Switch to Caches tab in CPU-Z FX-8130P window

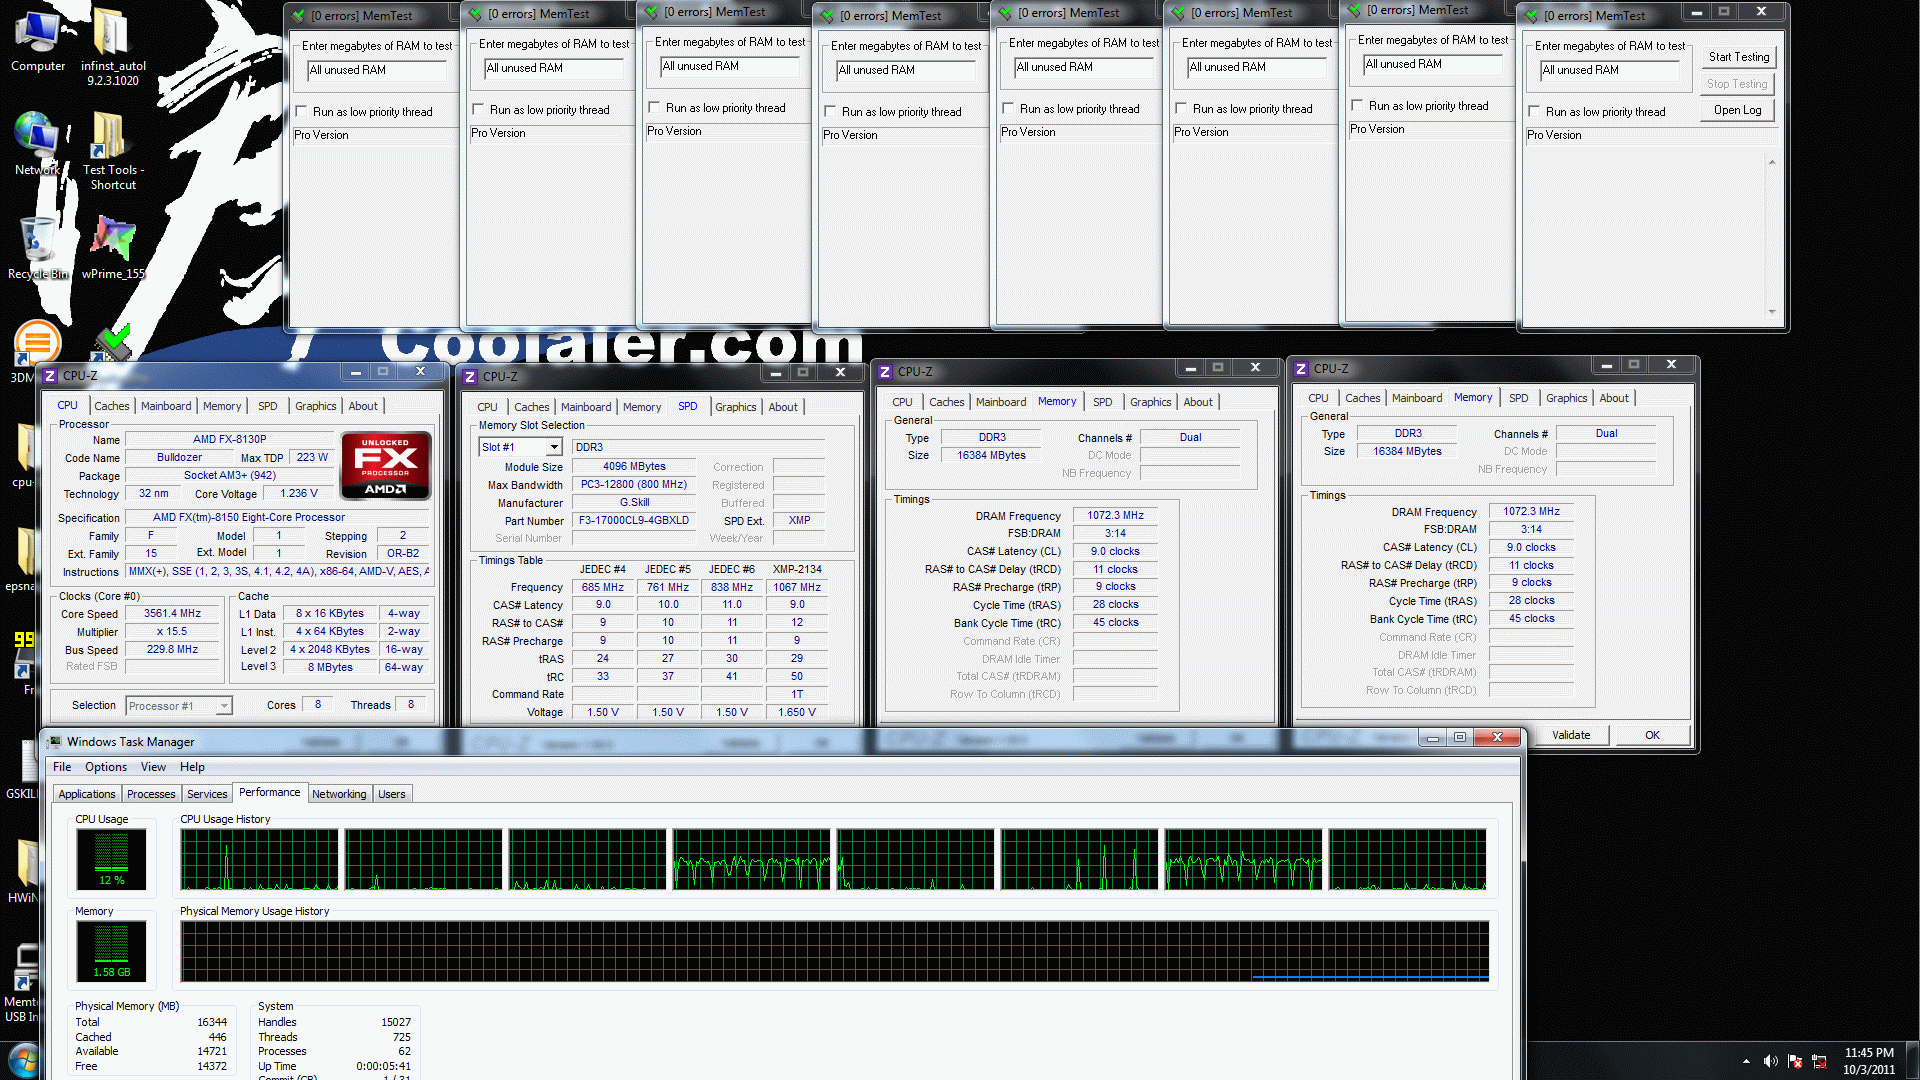111,406
